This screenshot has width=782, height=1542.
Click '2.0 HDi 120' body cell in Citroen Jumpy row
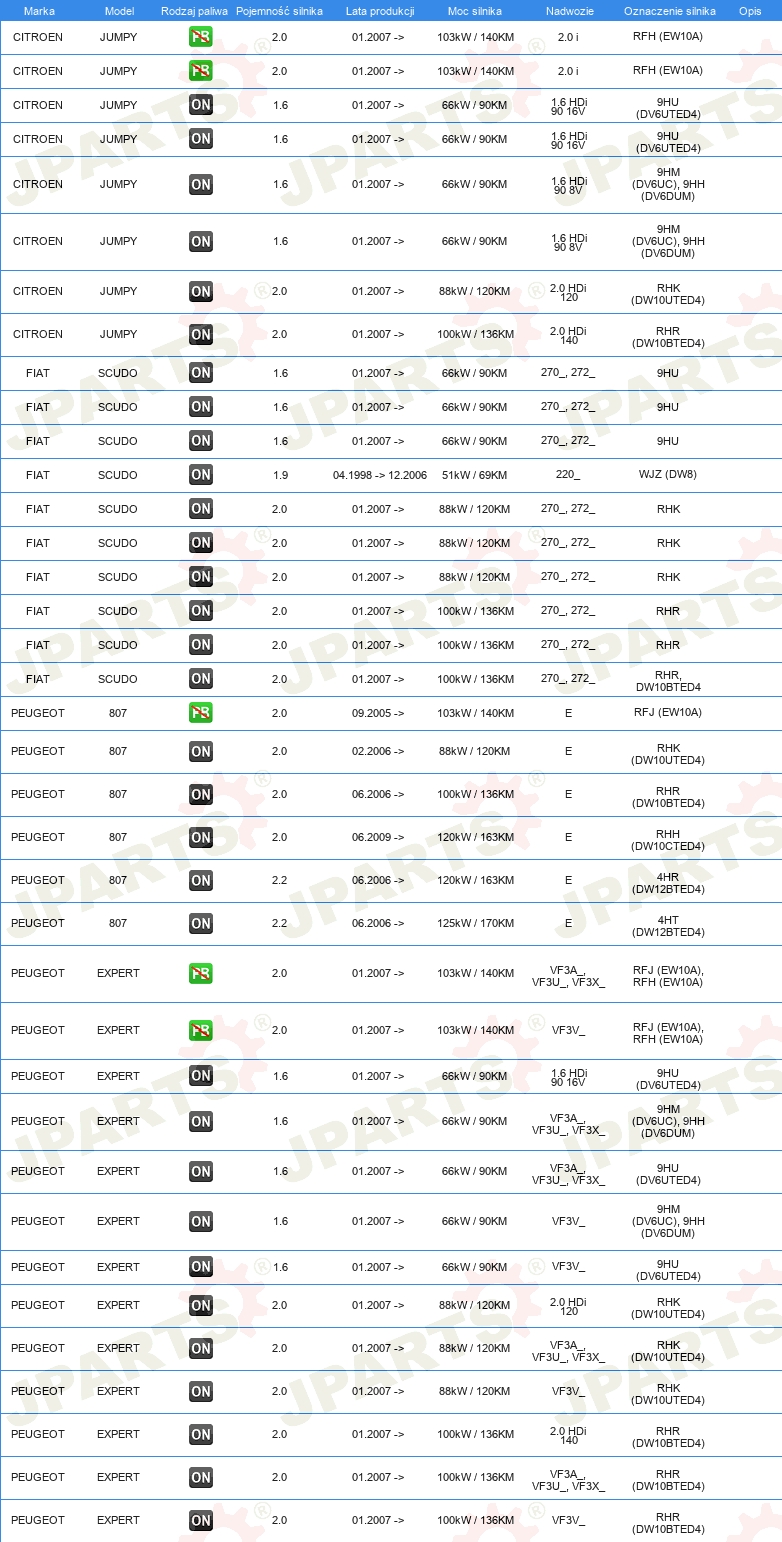point(569,293)
